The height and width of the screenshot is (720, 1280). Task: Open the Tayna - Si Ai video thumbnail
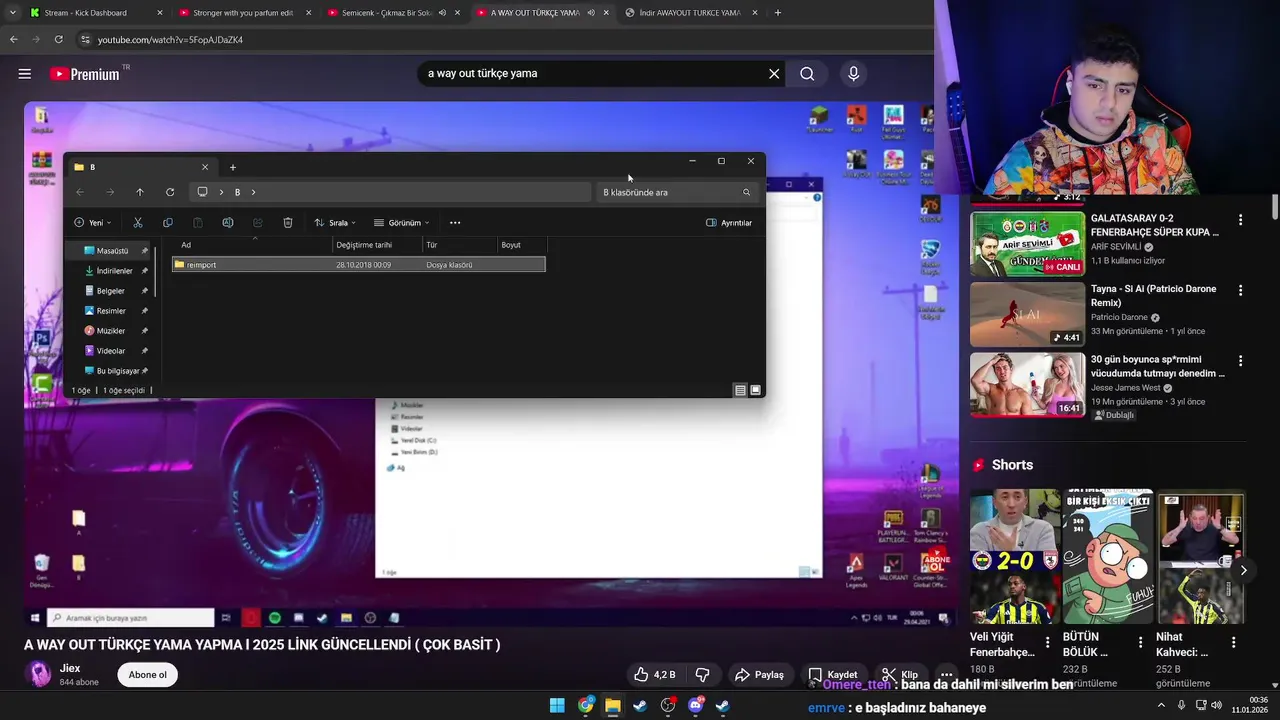[1027, 314]
